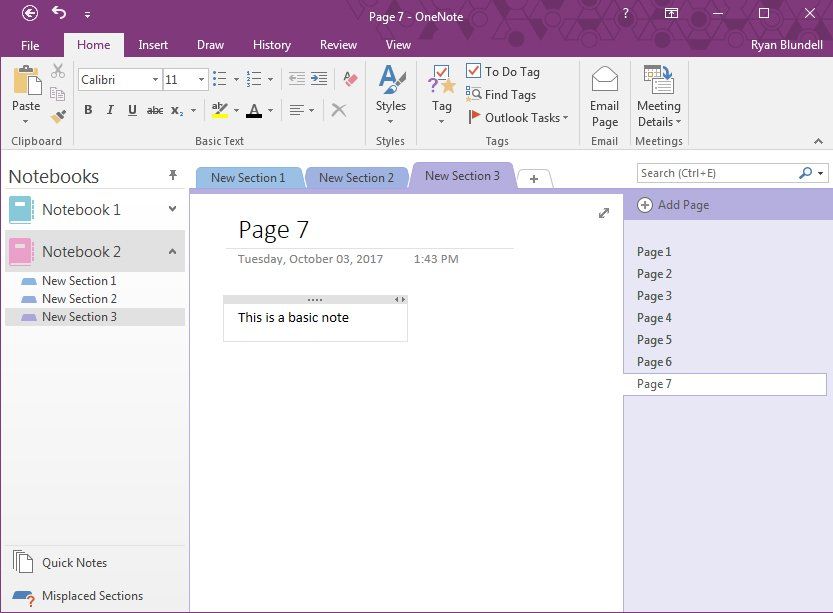833x613 pixels.
Task: Apply the To Do Tag
Action: tap(502, 71)
